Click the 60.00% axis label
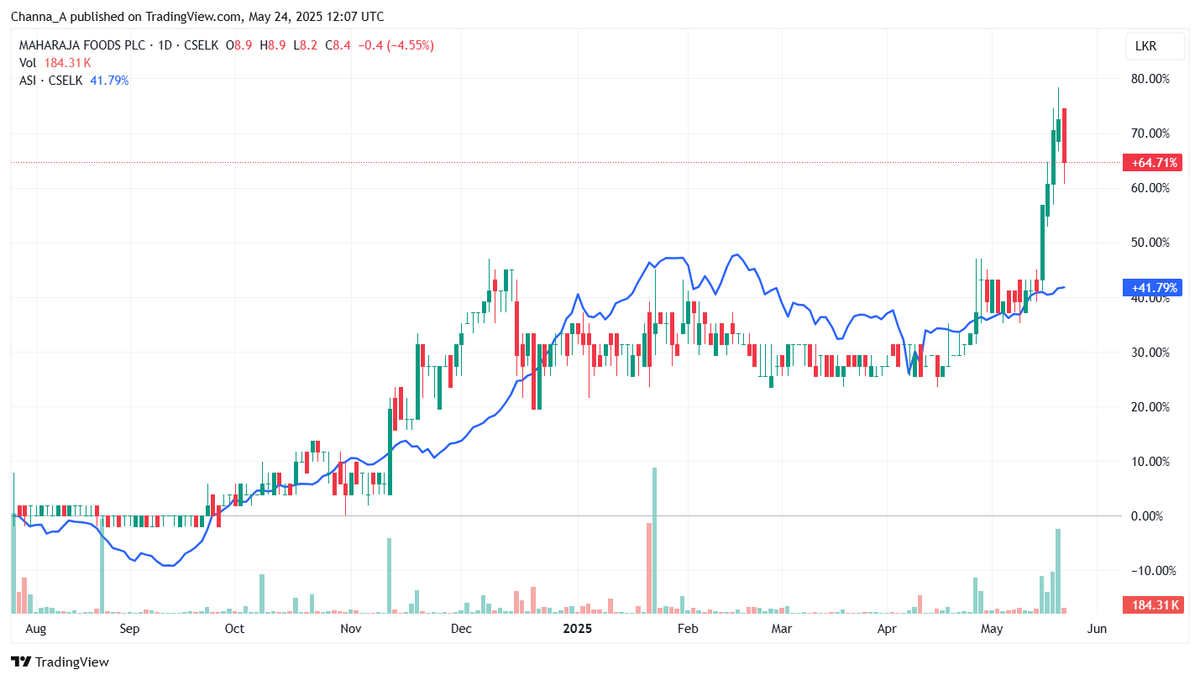Image resolution: width=1200 pixels, height=680 pixels. pos(1151,188)
